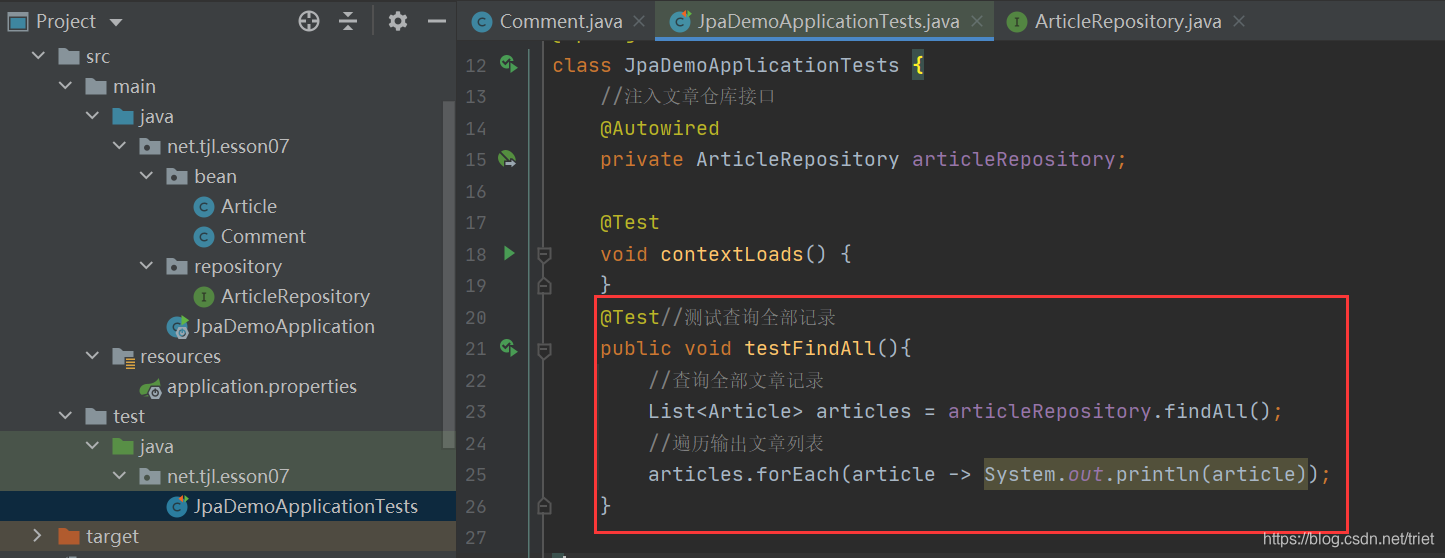Image resolution: width=1445 pixels, height=558 pixels.
Task: Collapse the net.tjl.esson07 package under main
Action: (120, 146)
